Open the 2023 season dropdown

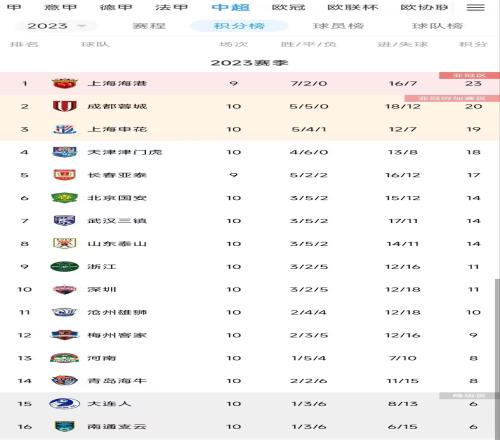point(57,26)
